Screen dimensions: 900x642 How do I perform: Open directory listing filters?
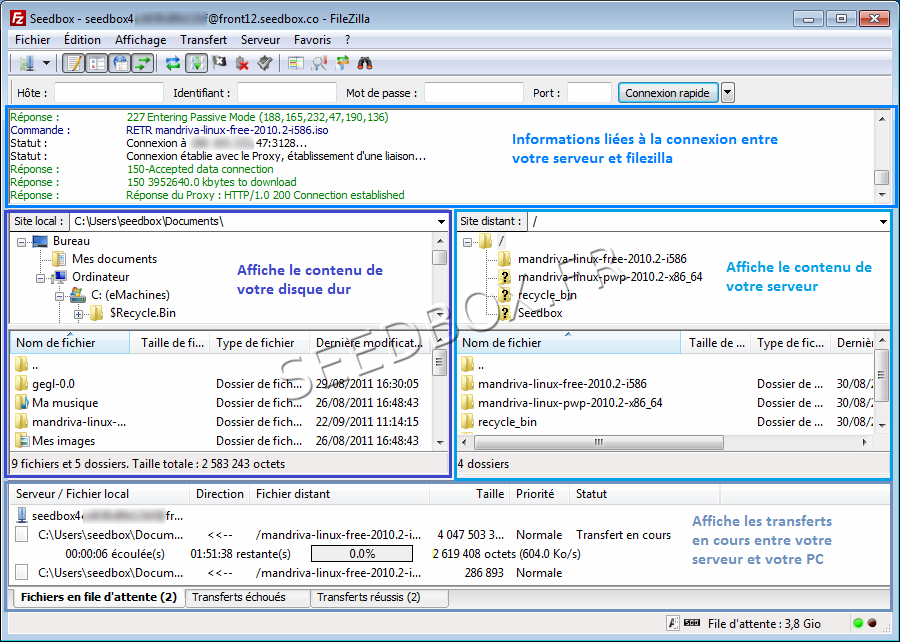pyautogui.click(x=318, y=62)
